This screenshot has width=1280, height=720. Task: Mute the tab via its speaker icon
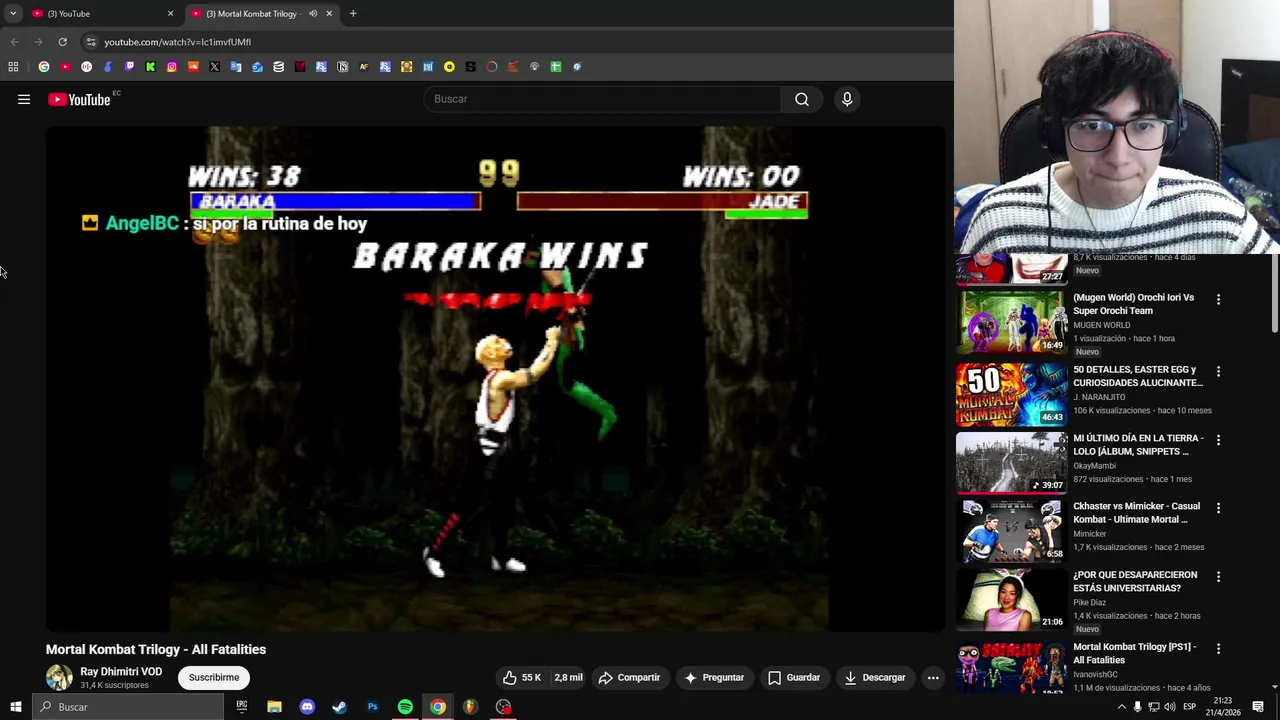coord(313,13)
